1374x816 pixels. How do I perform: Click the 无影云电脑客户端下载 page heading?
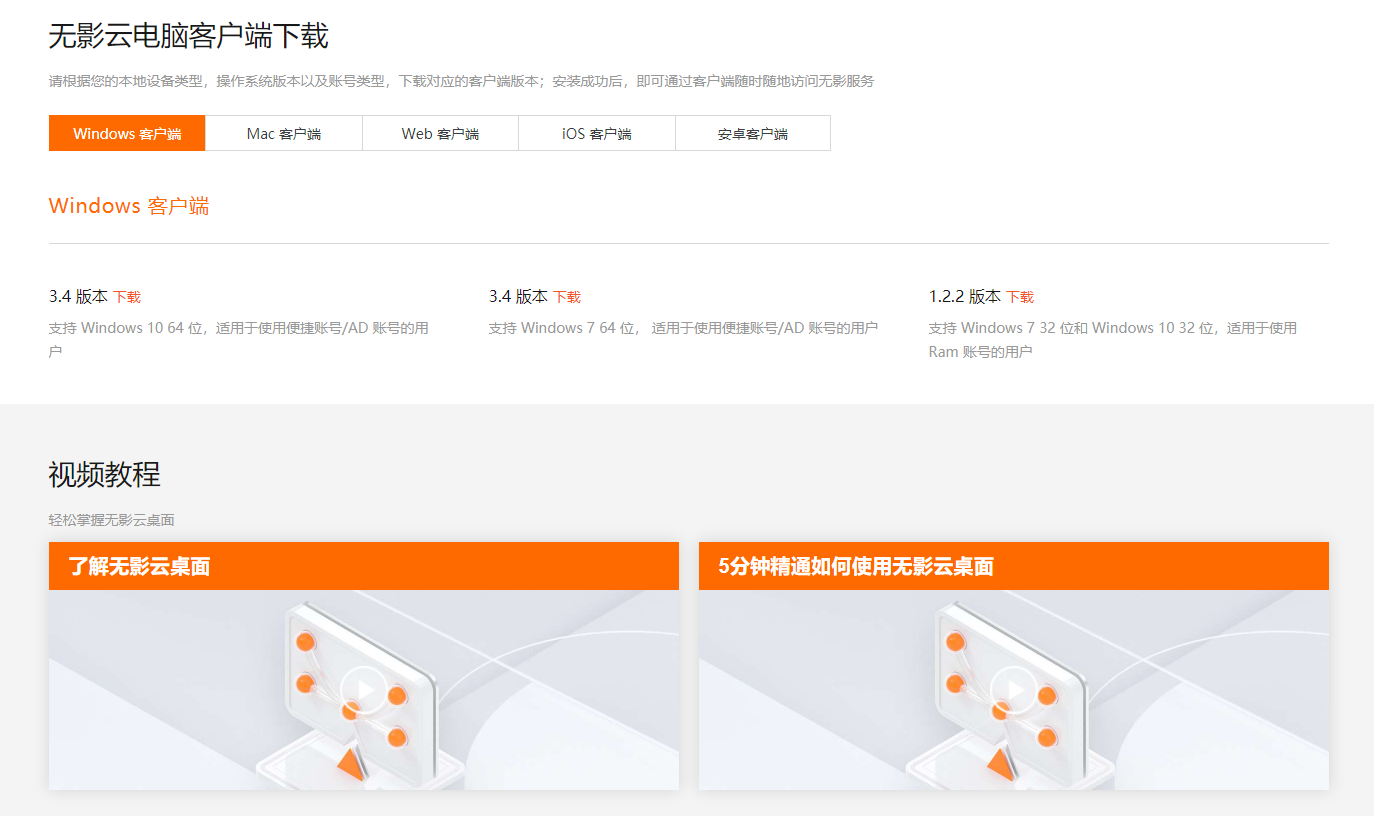pyautogui.click(x=188, y=36)
